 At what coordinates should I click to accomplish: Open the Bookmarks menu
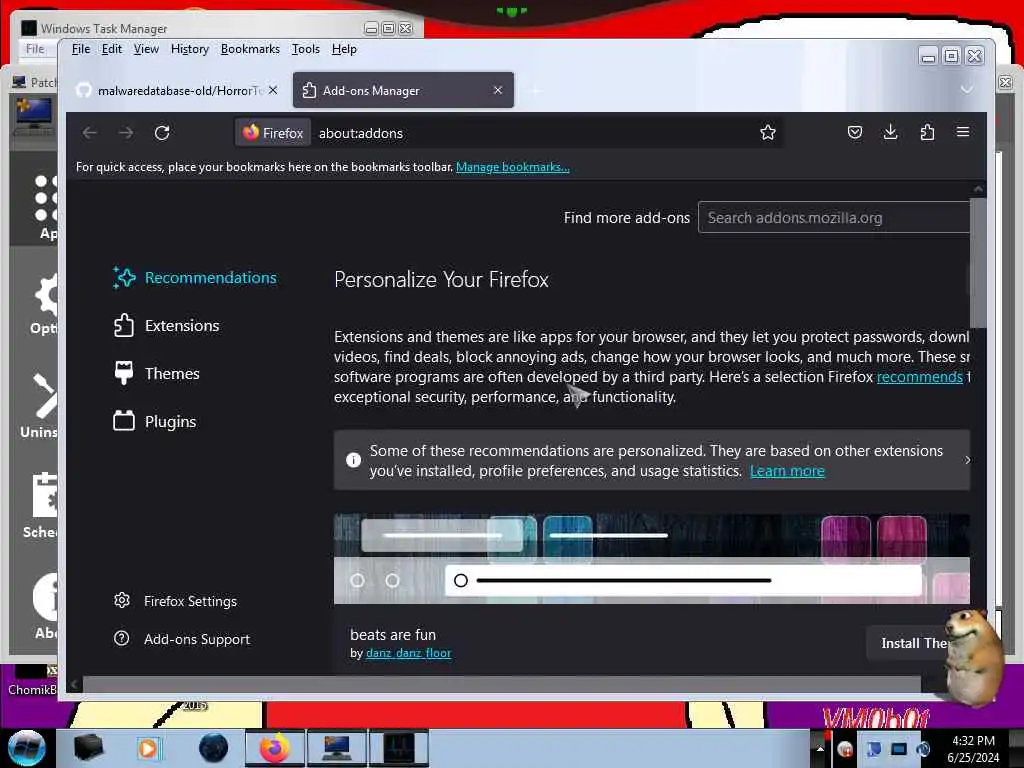pyautogui.click(x=250, y=49)
